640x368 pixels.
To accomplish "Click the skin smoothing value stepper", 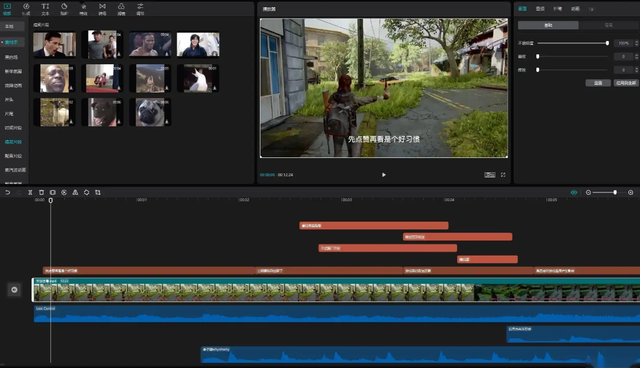I will (636, 56).
